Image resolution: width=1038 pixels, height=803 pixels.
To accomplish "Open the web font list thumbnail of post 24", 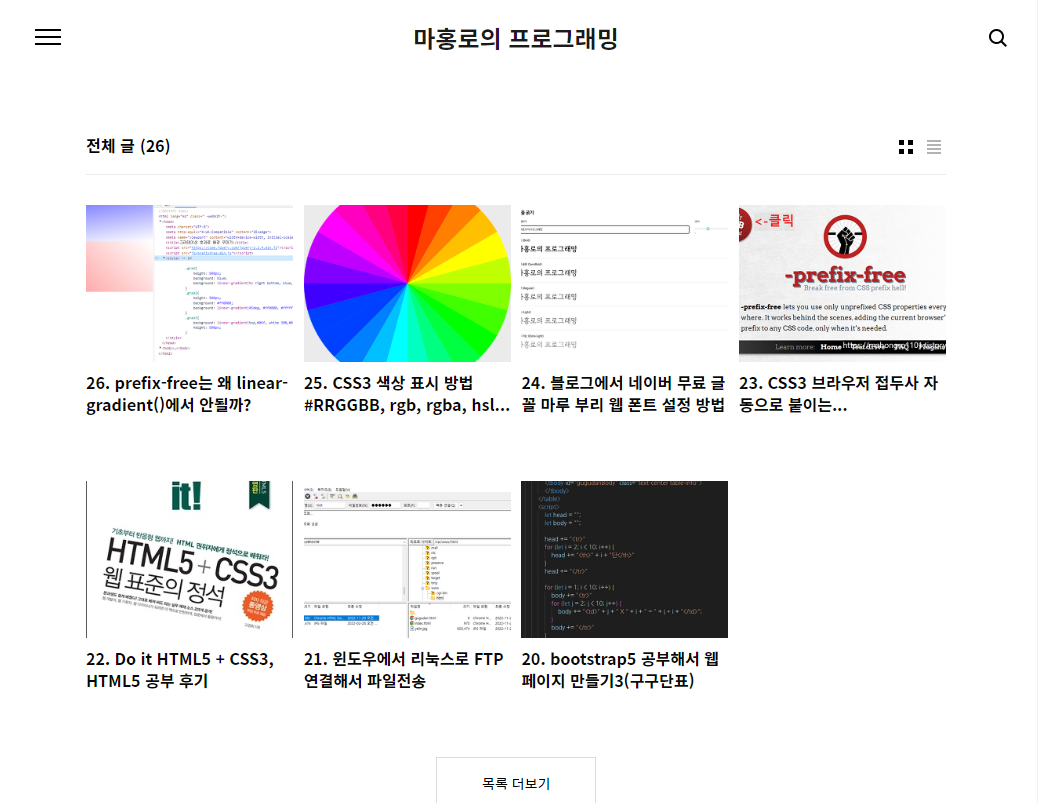I will [x=624, y=283].
